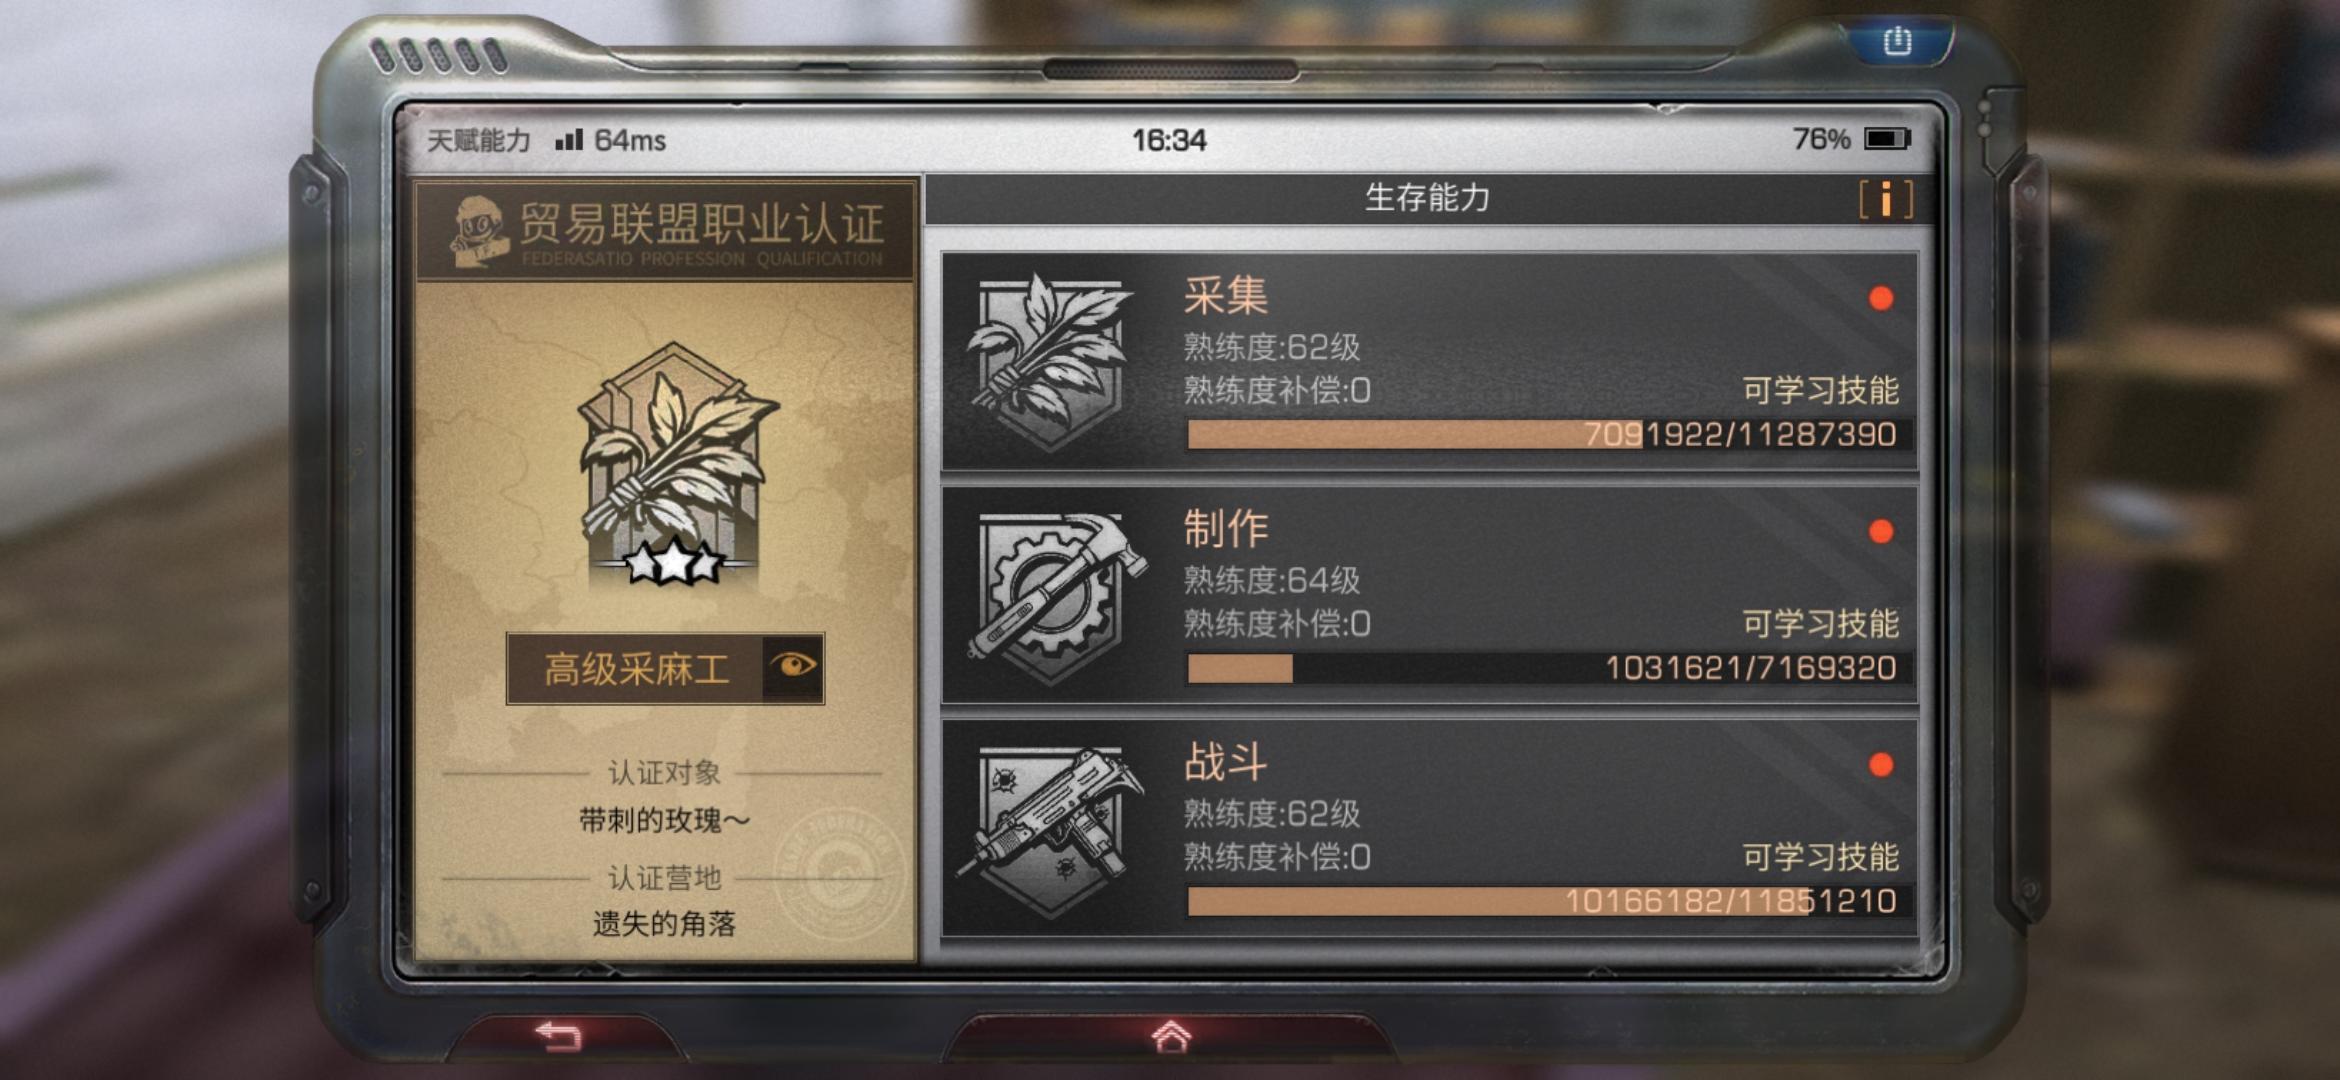The image size is (2340, 1080).
Task: Select the 生存能力 header tab
Action: pyautogui.click(x=1428, y=198)
